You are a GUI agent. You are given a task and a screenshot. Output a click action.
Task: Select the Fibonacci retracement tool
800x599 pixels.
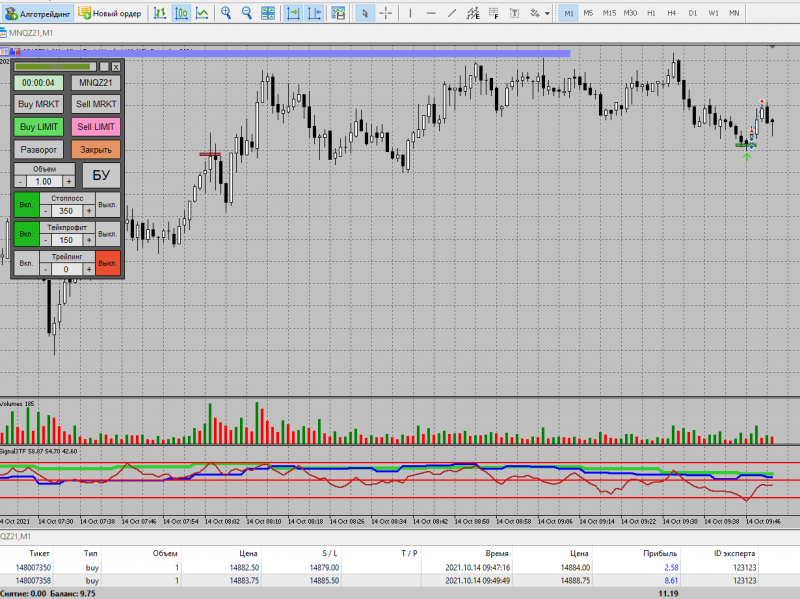pos(494,13)
